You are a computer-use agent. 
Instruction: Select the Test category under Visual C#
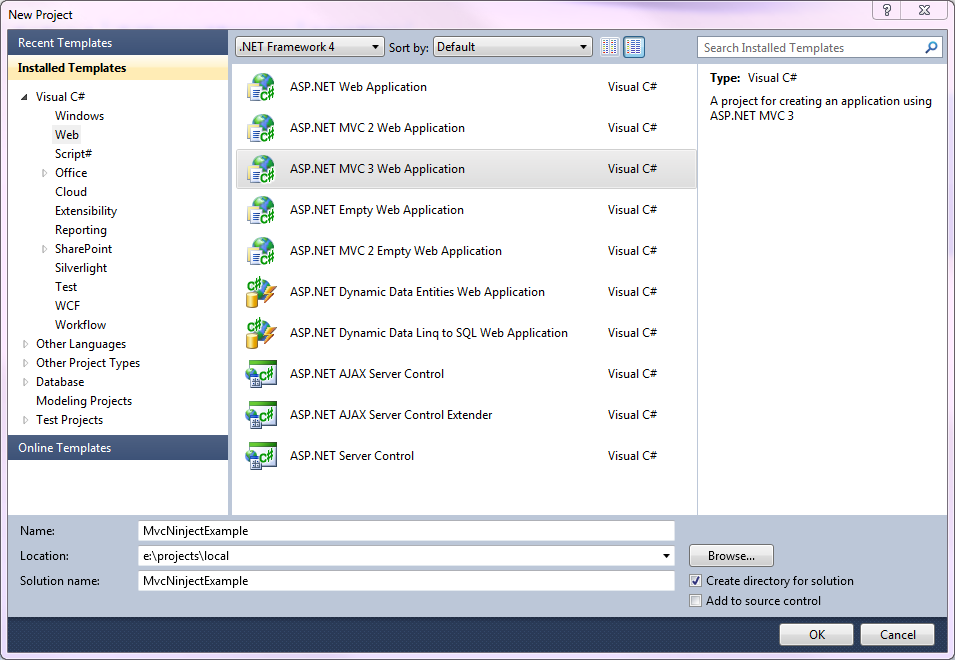click(66, 287)
